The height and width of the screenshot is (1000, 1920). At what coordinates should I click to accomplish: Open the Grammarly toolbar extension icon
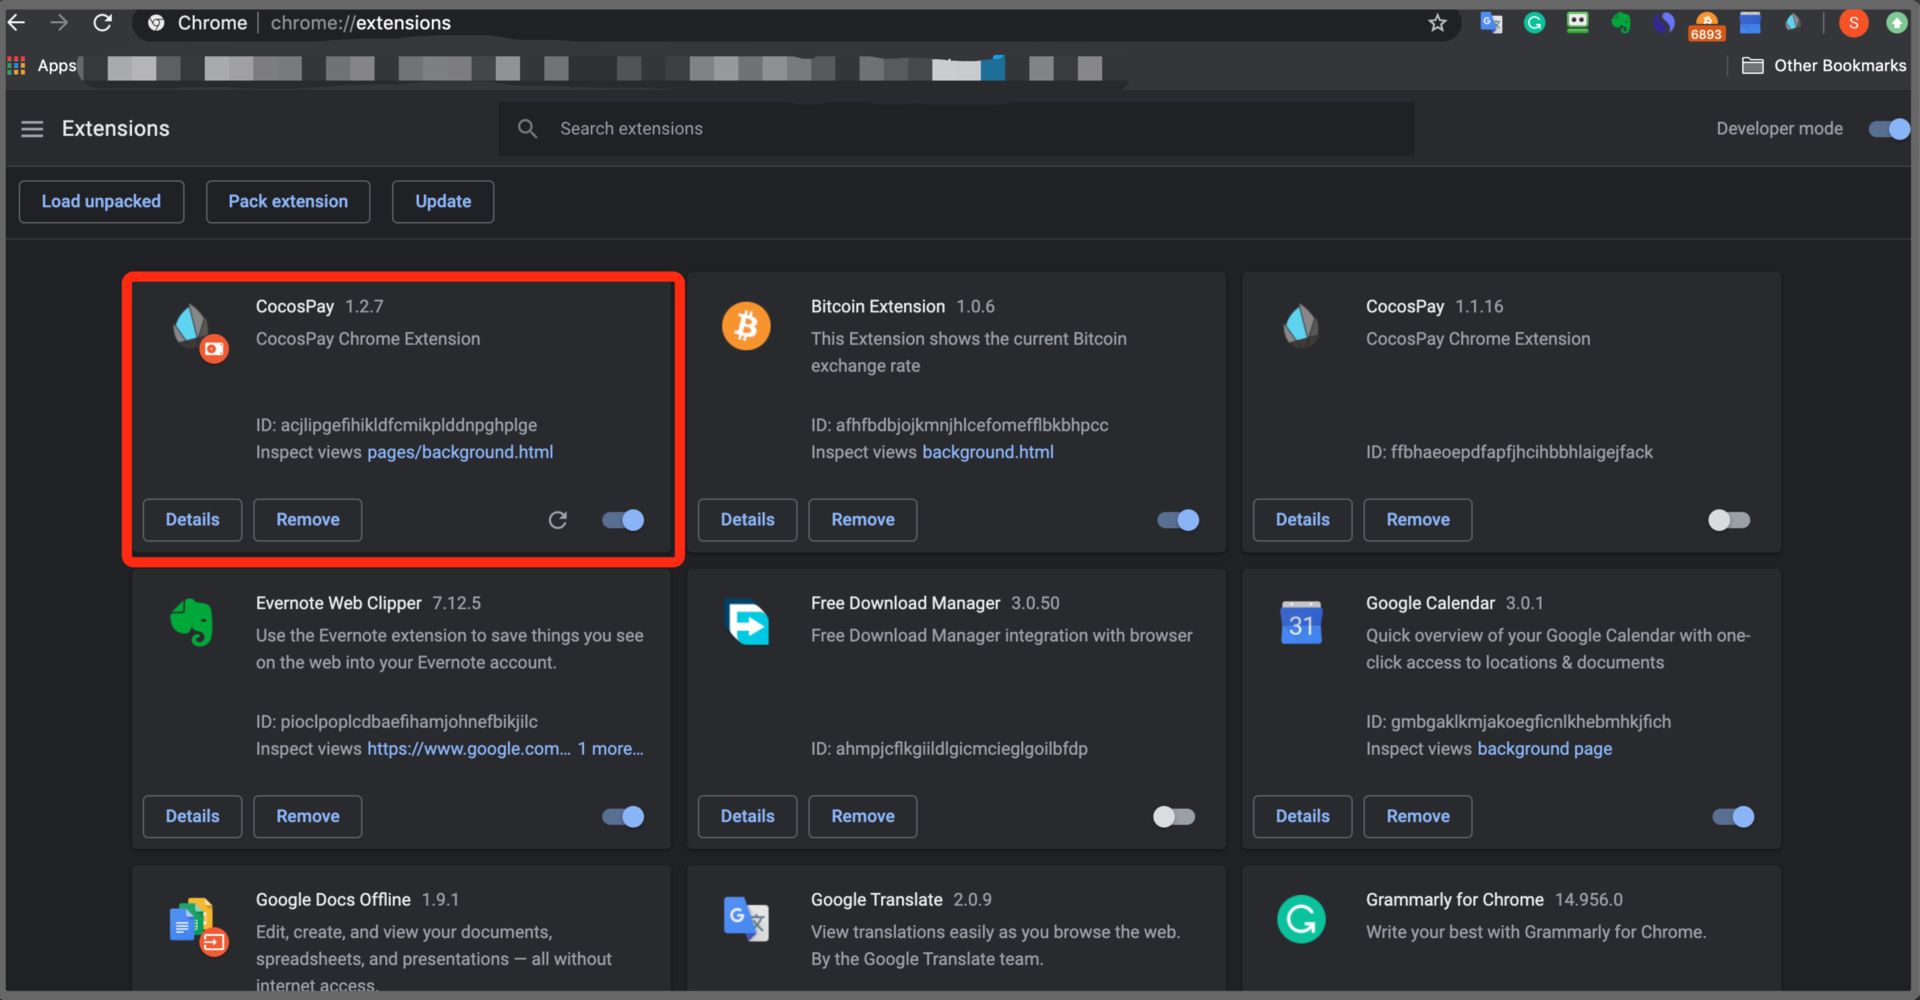[x=1534, y=22]
